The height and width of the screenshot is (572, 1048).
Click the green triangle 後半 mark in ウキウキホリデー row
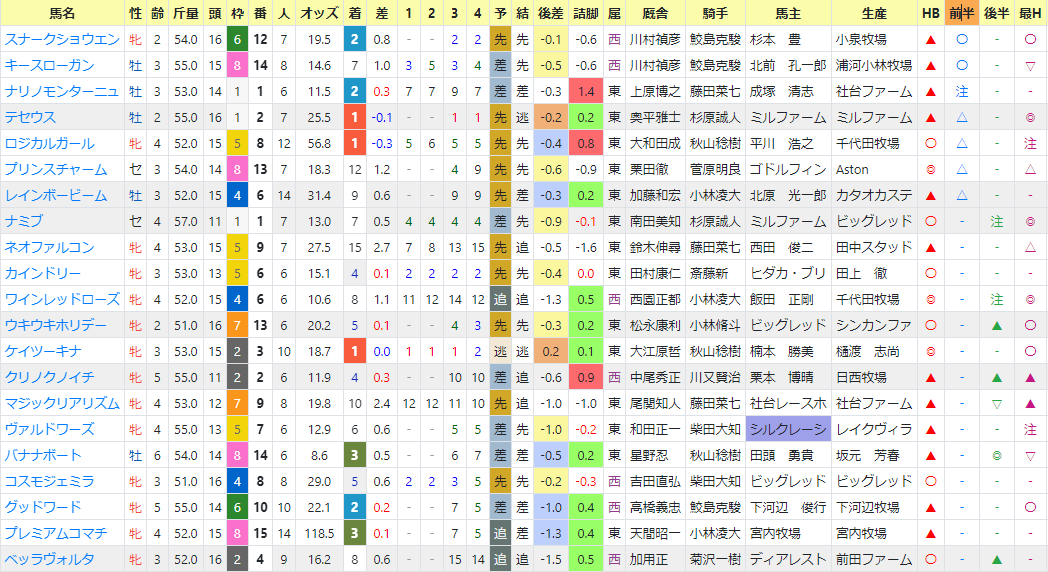(x=997, y=325)
